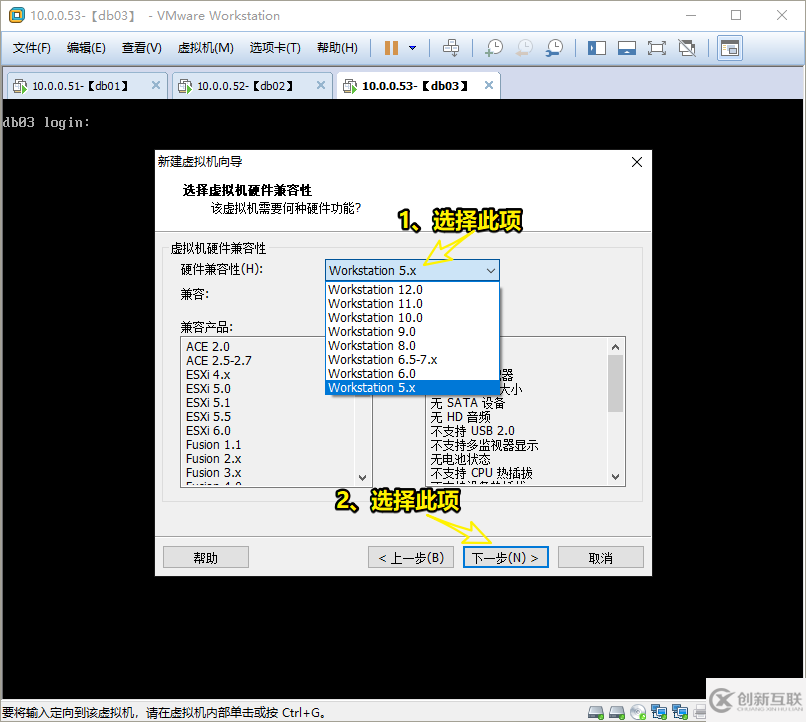Close the db01 tab
This screenshot has height=722, width=806.
click(156, 85)
